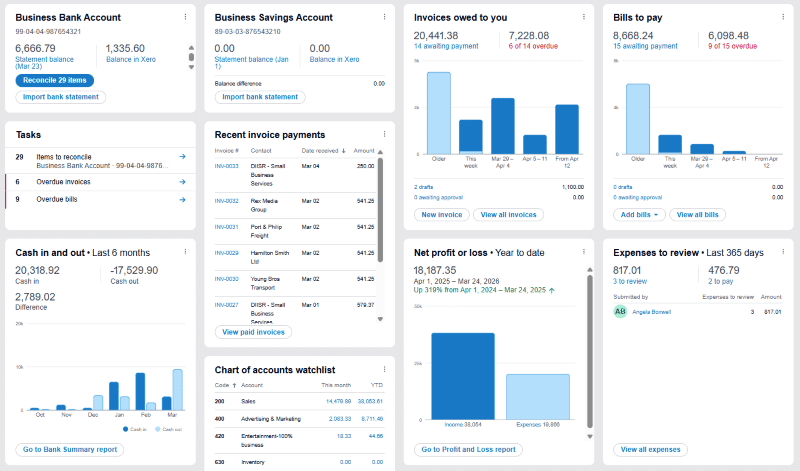The width and height of the screenshot is (800, 471).
Task: Click Sales this month value 14,479.89
Action: [x=338, y=402]
